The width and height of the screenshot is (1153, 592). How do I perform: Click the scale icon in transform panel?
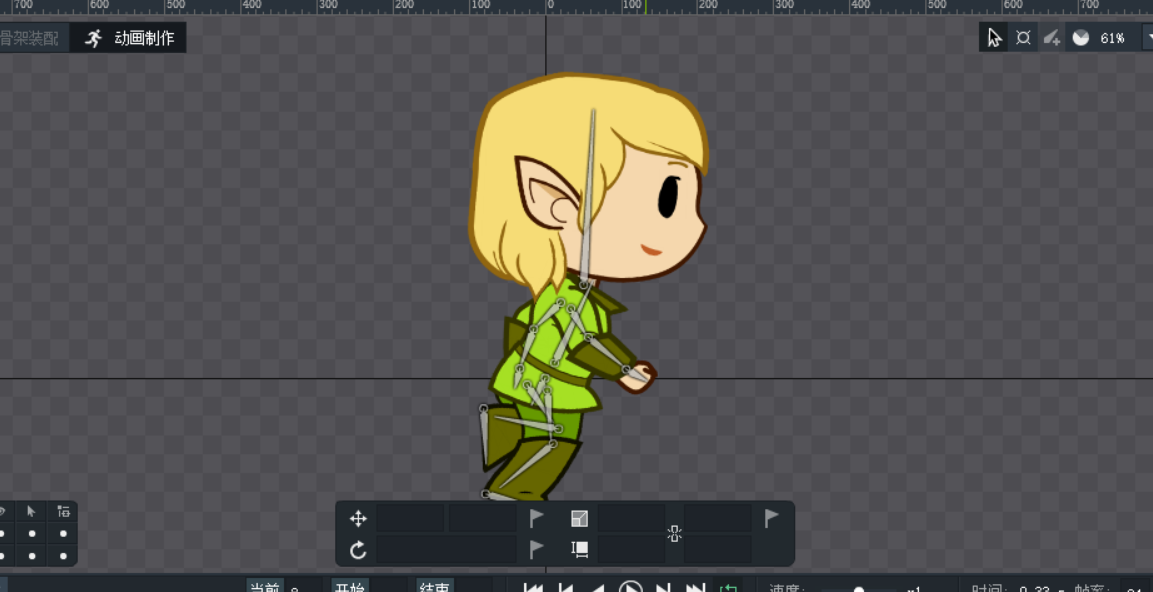[x=579, y=519]
